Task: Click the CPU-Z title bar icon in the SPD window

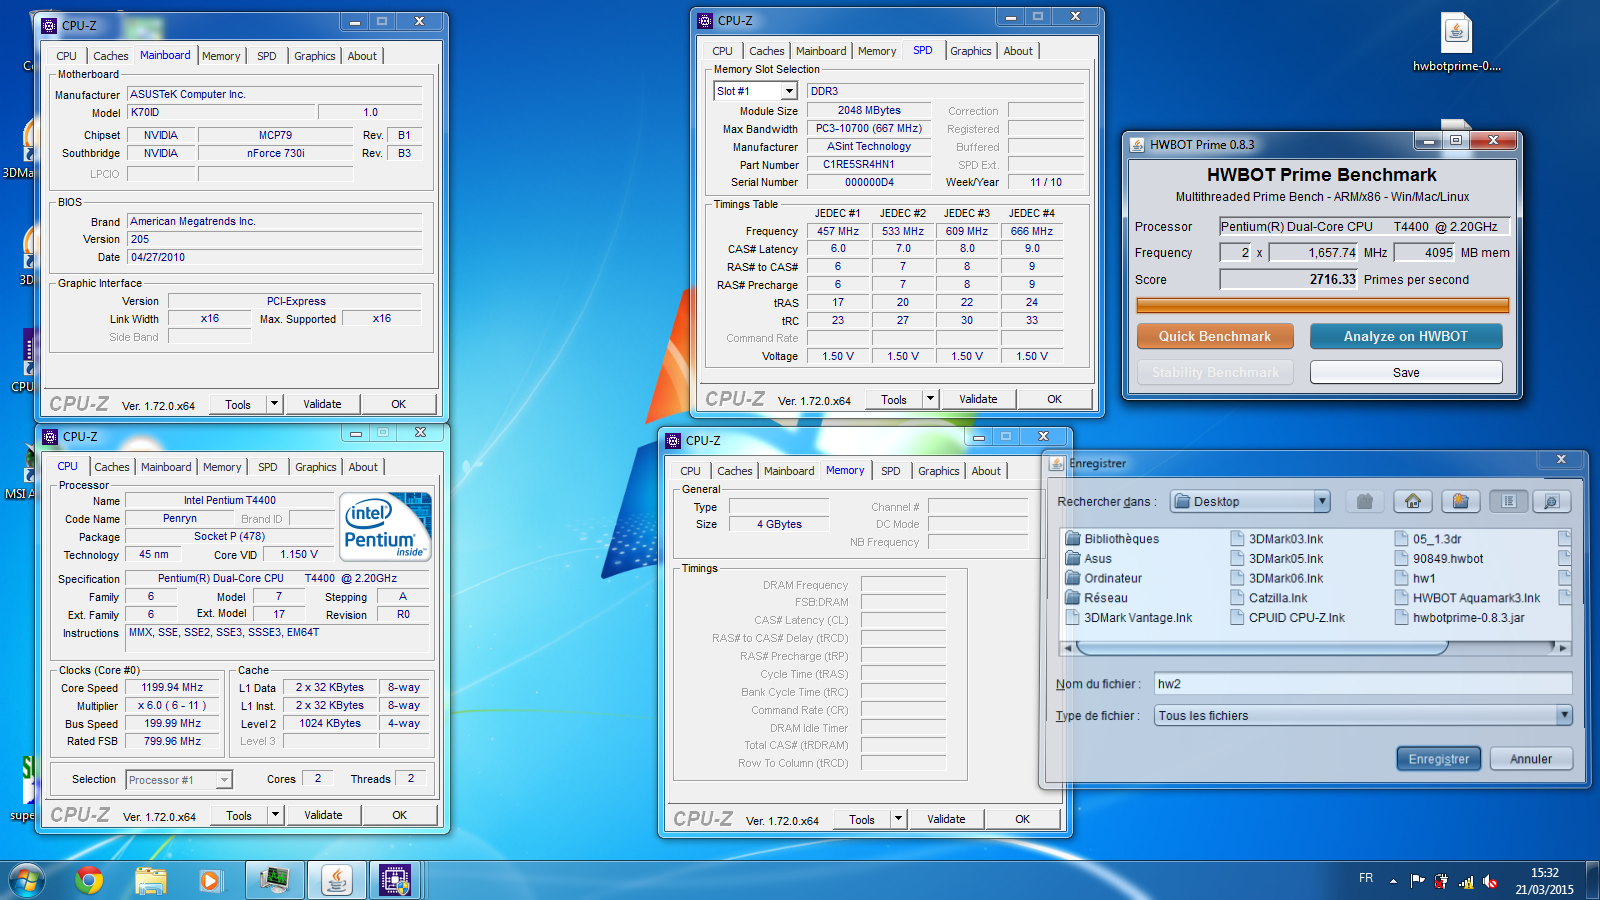Action: click(705, 20)
